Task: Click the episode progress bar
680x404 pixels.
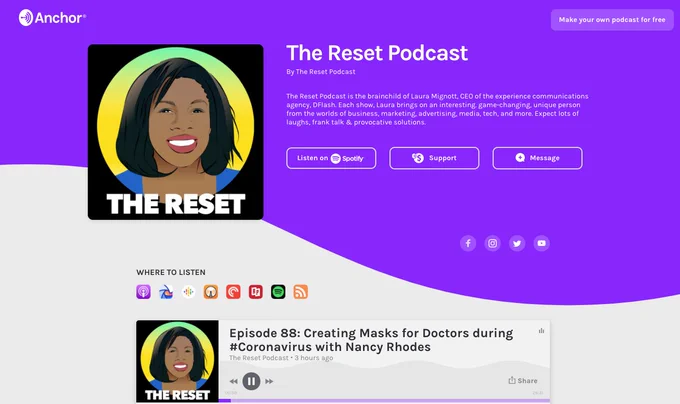Action: point(384,401)
